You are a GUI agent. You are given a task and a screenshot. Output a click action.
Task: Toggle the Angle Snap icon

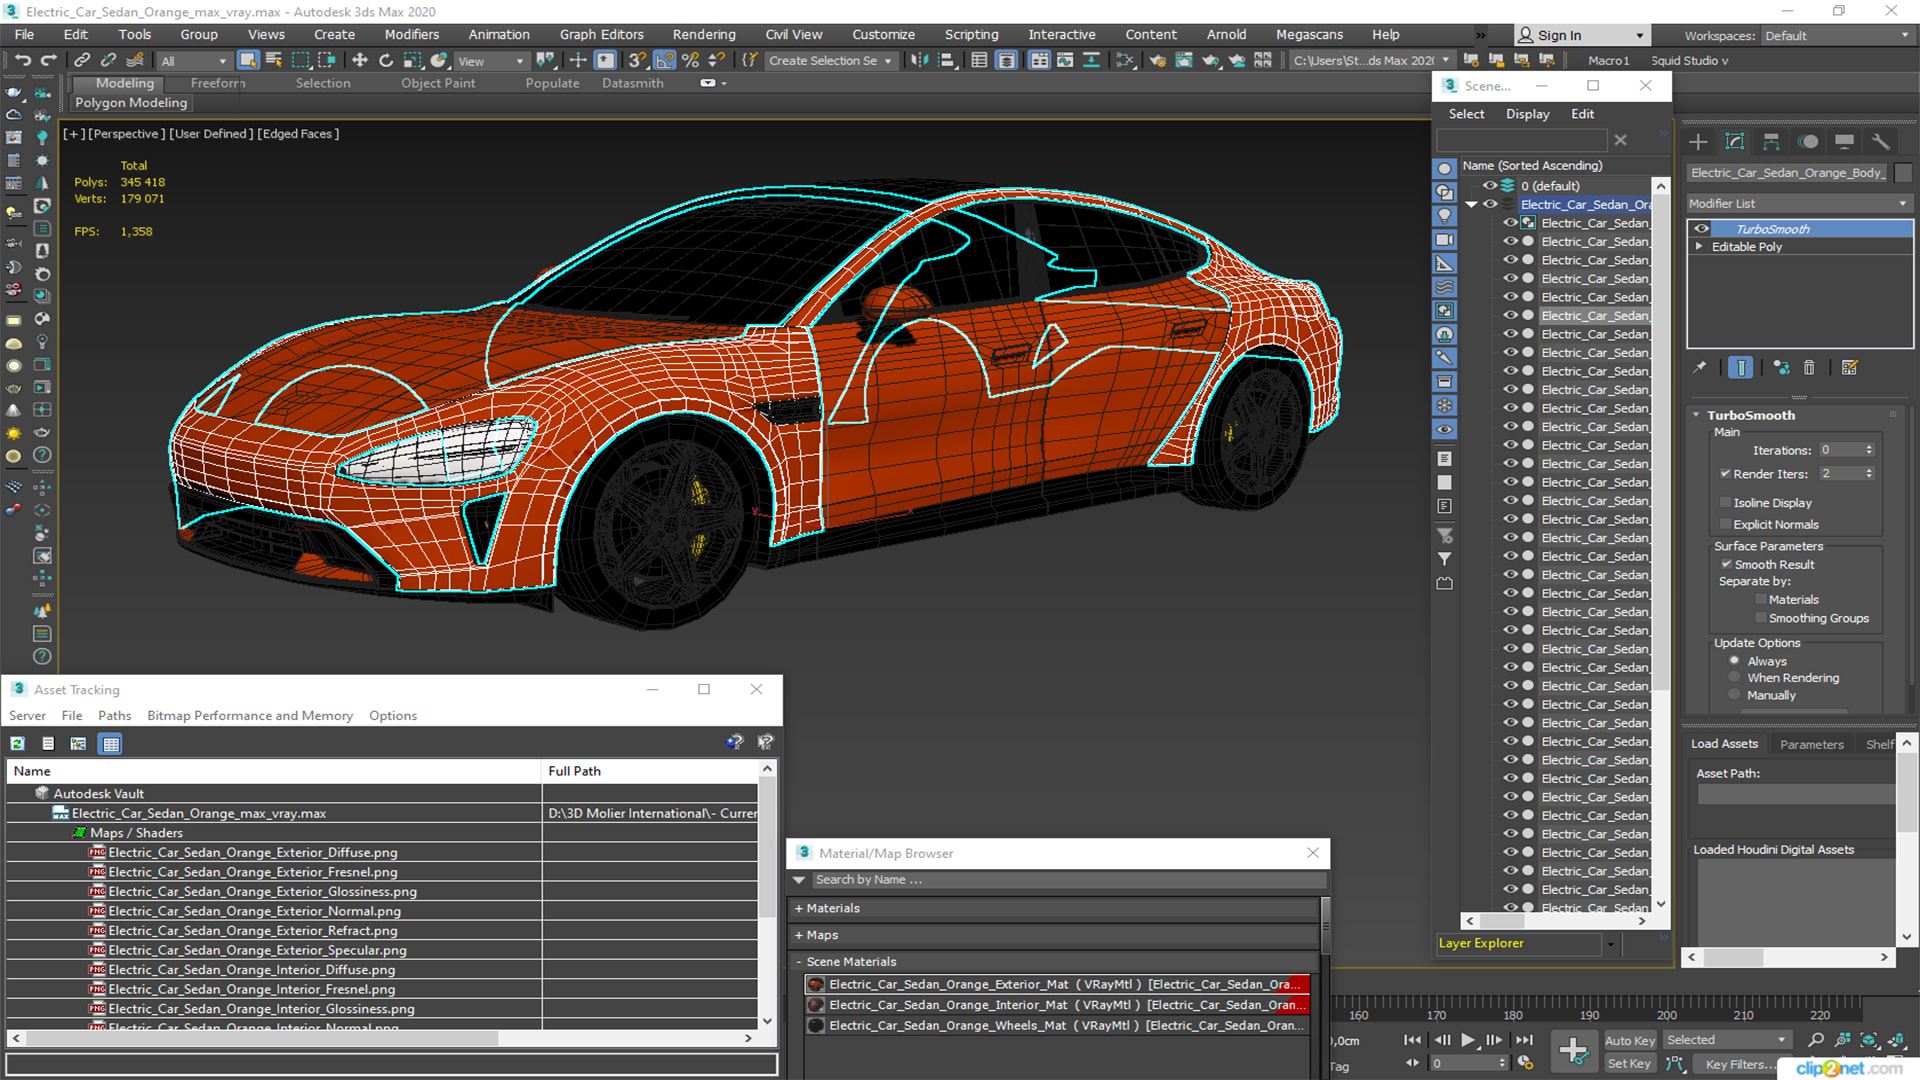[x=664, y=60]
